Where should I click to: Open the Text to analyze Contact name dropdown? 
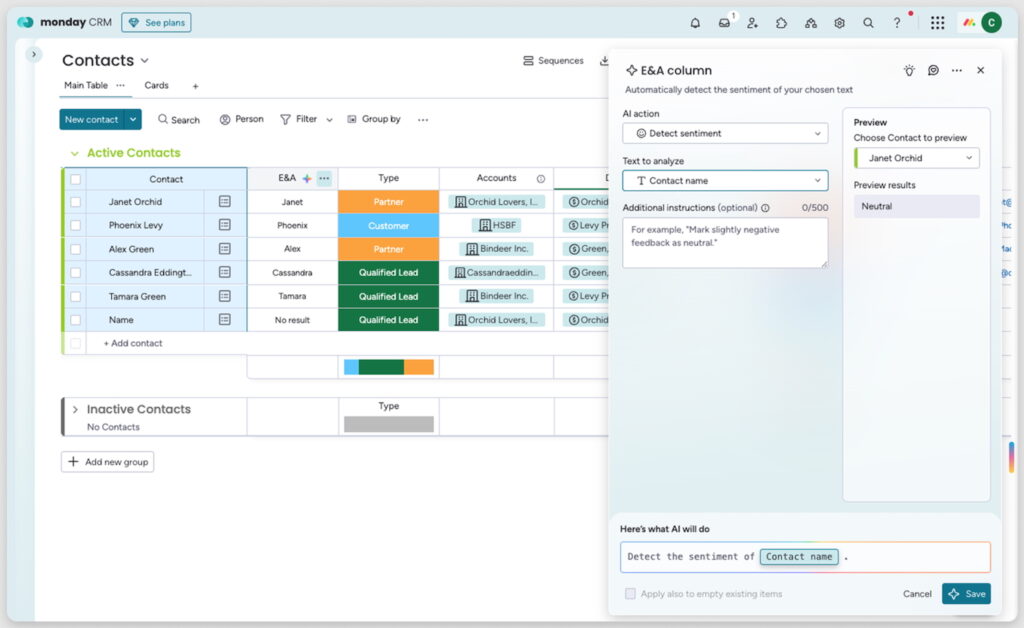(x=725, y=181)
